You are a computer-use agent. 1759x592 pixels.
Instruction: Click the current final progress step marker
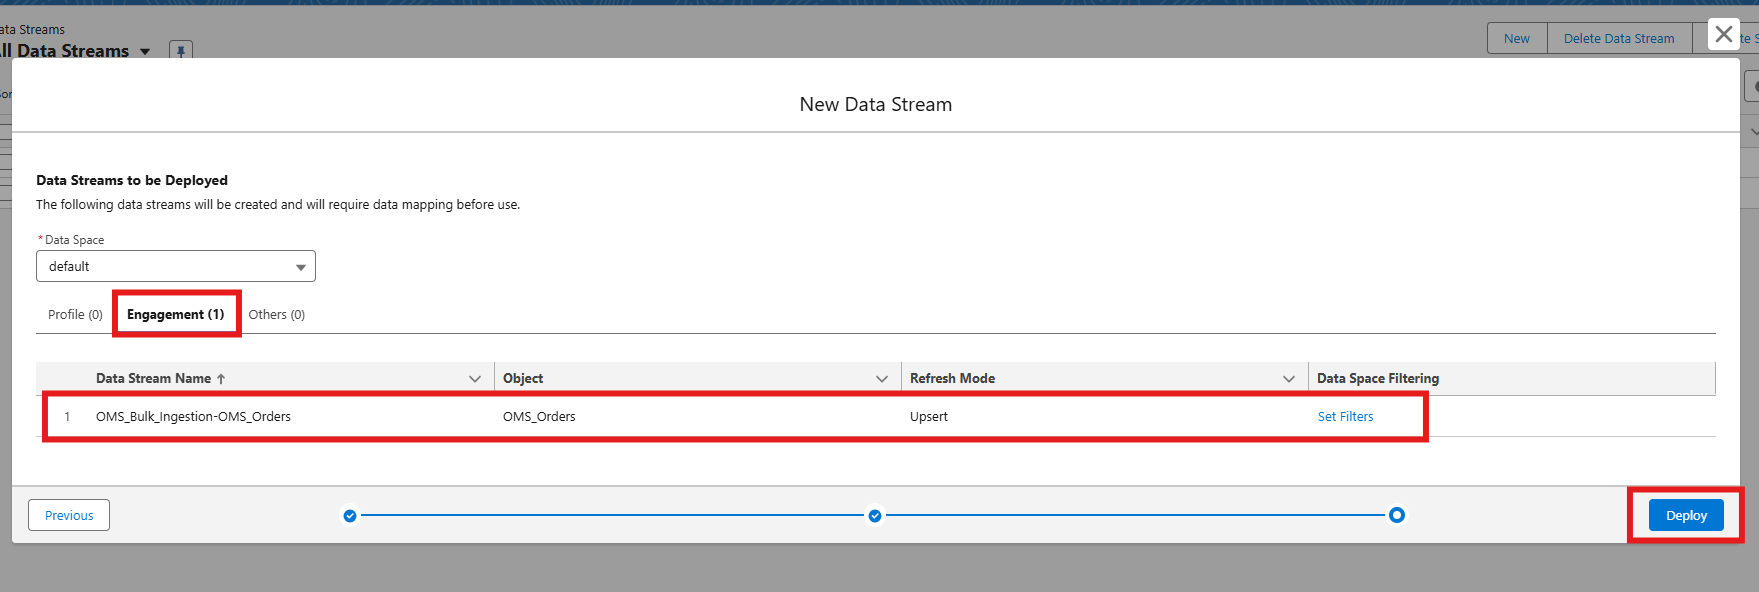1397,515
